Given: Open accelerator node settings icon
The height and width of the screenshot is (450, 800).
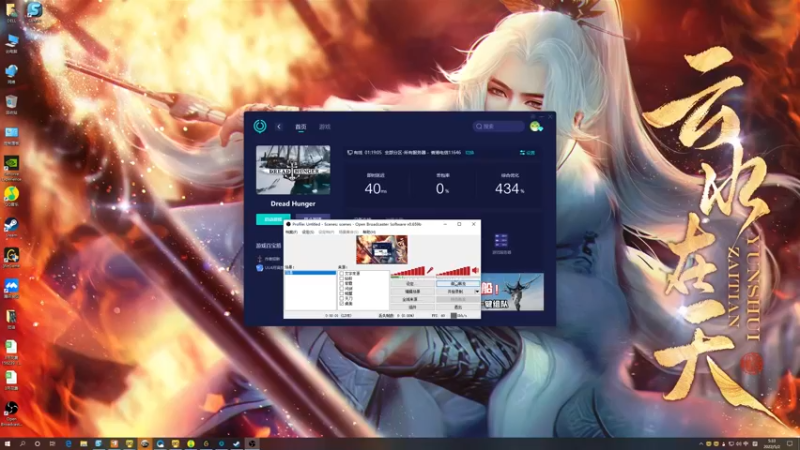Looking at the screenshot, I should click(x=527, y=153).
